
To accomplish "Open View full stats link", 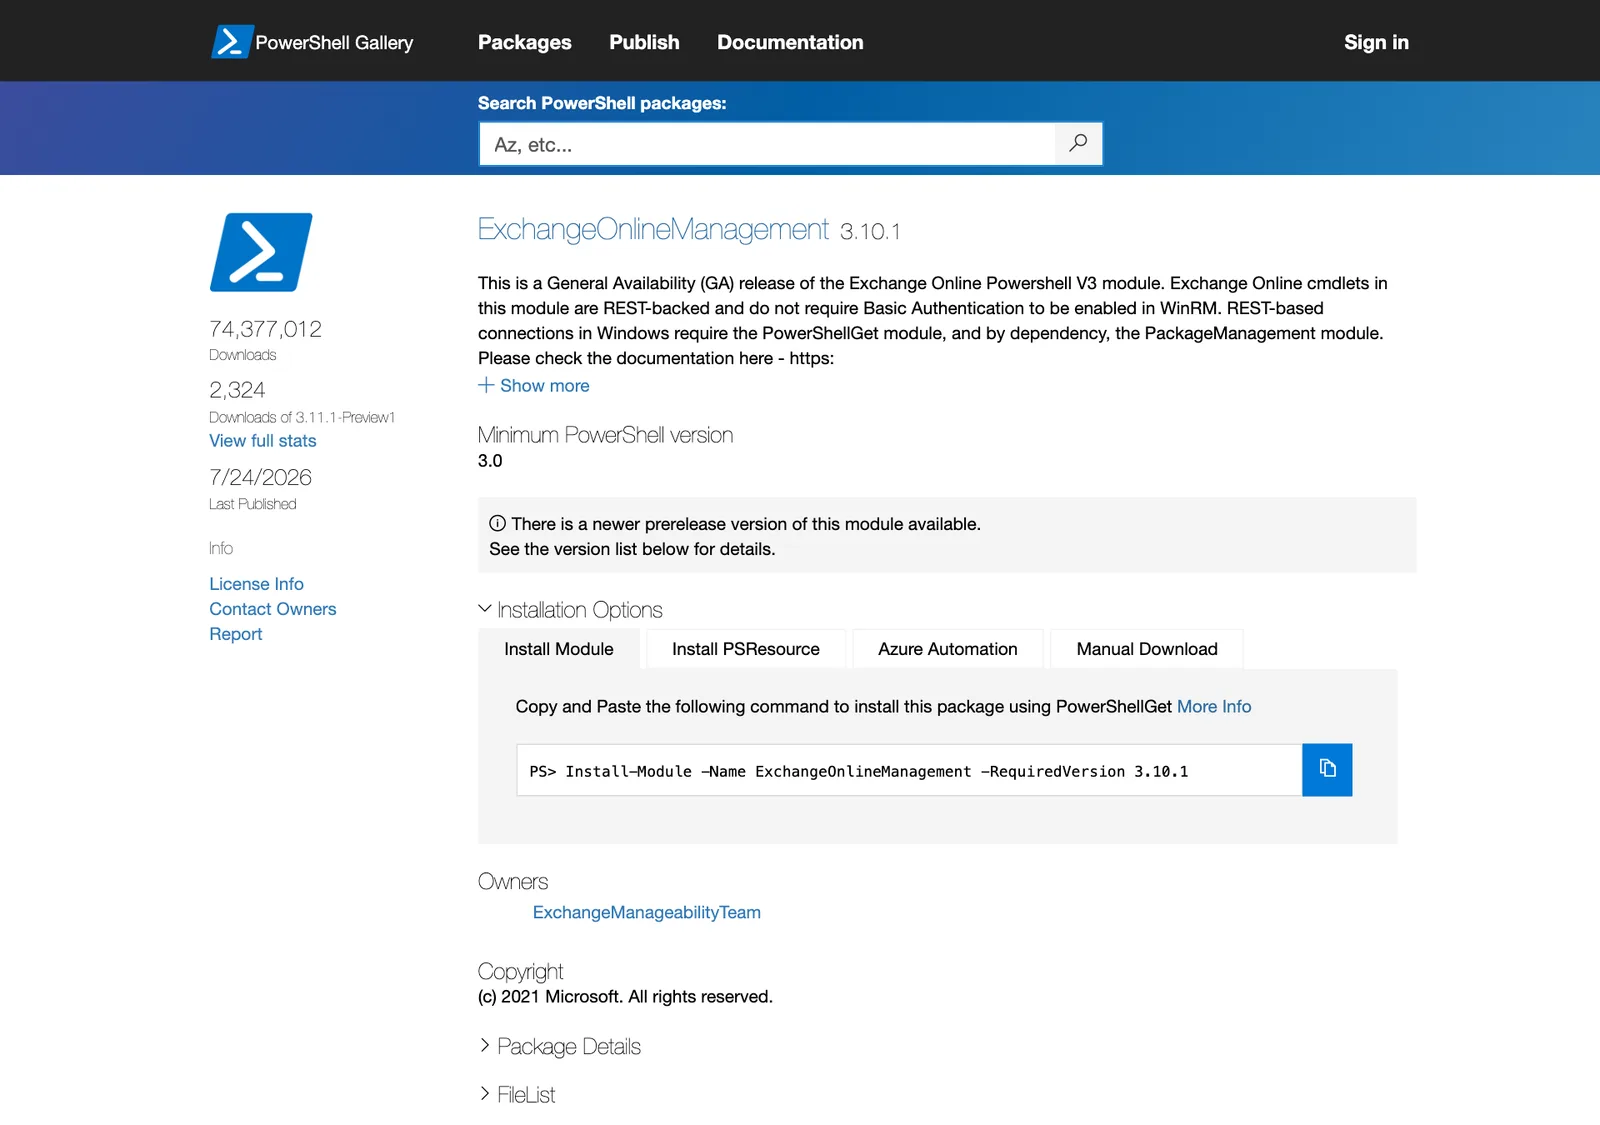I will 263,440.
